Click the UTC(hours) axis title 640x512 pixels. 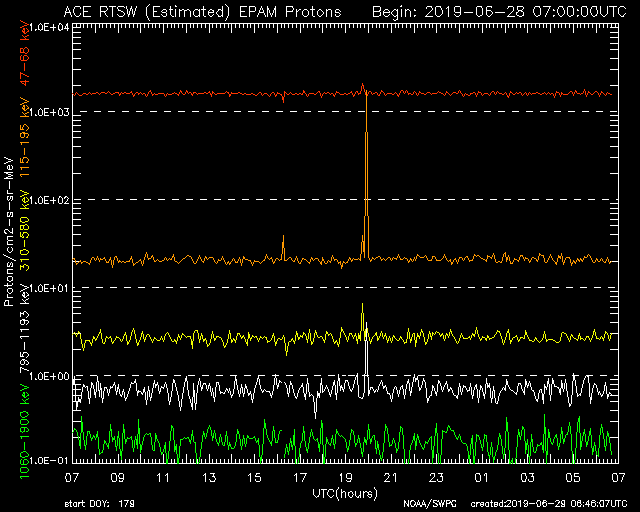pos(346,493)
